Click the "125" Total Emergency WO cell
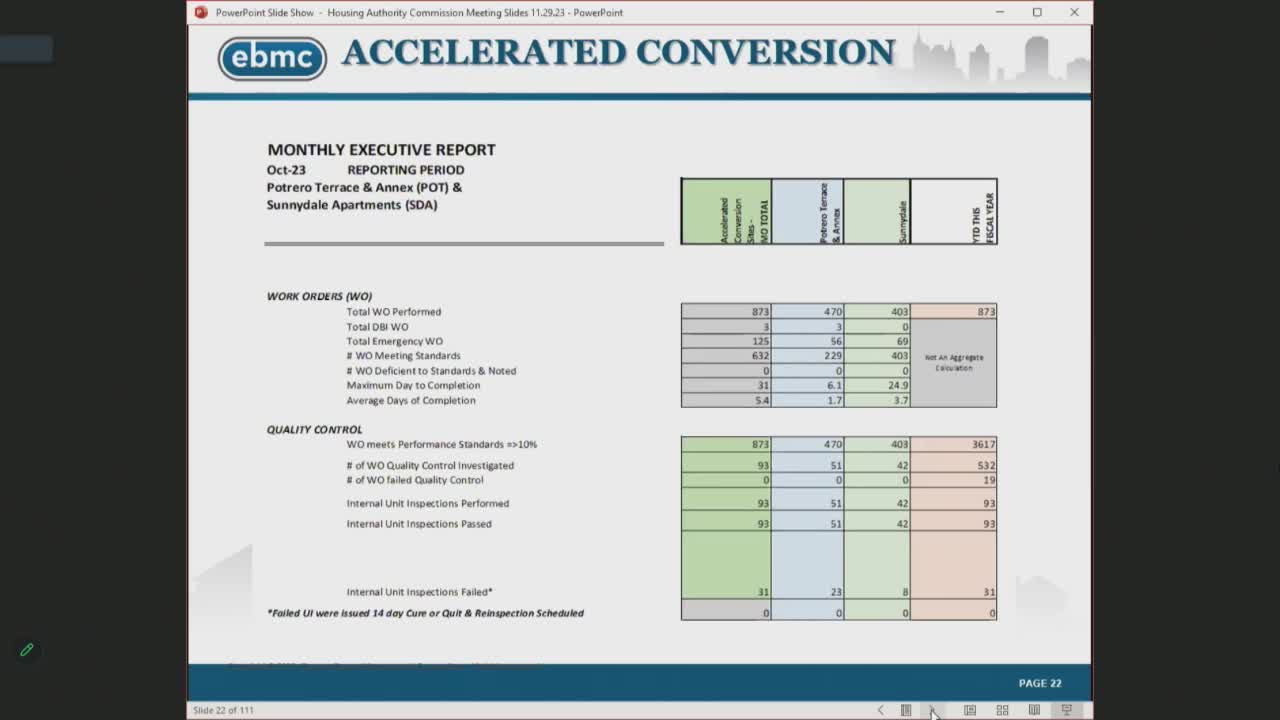The image size is (1280, 720). [x=726, y=341]
